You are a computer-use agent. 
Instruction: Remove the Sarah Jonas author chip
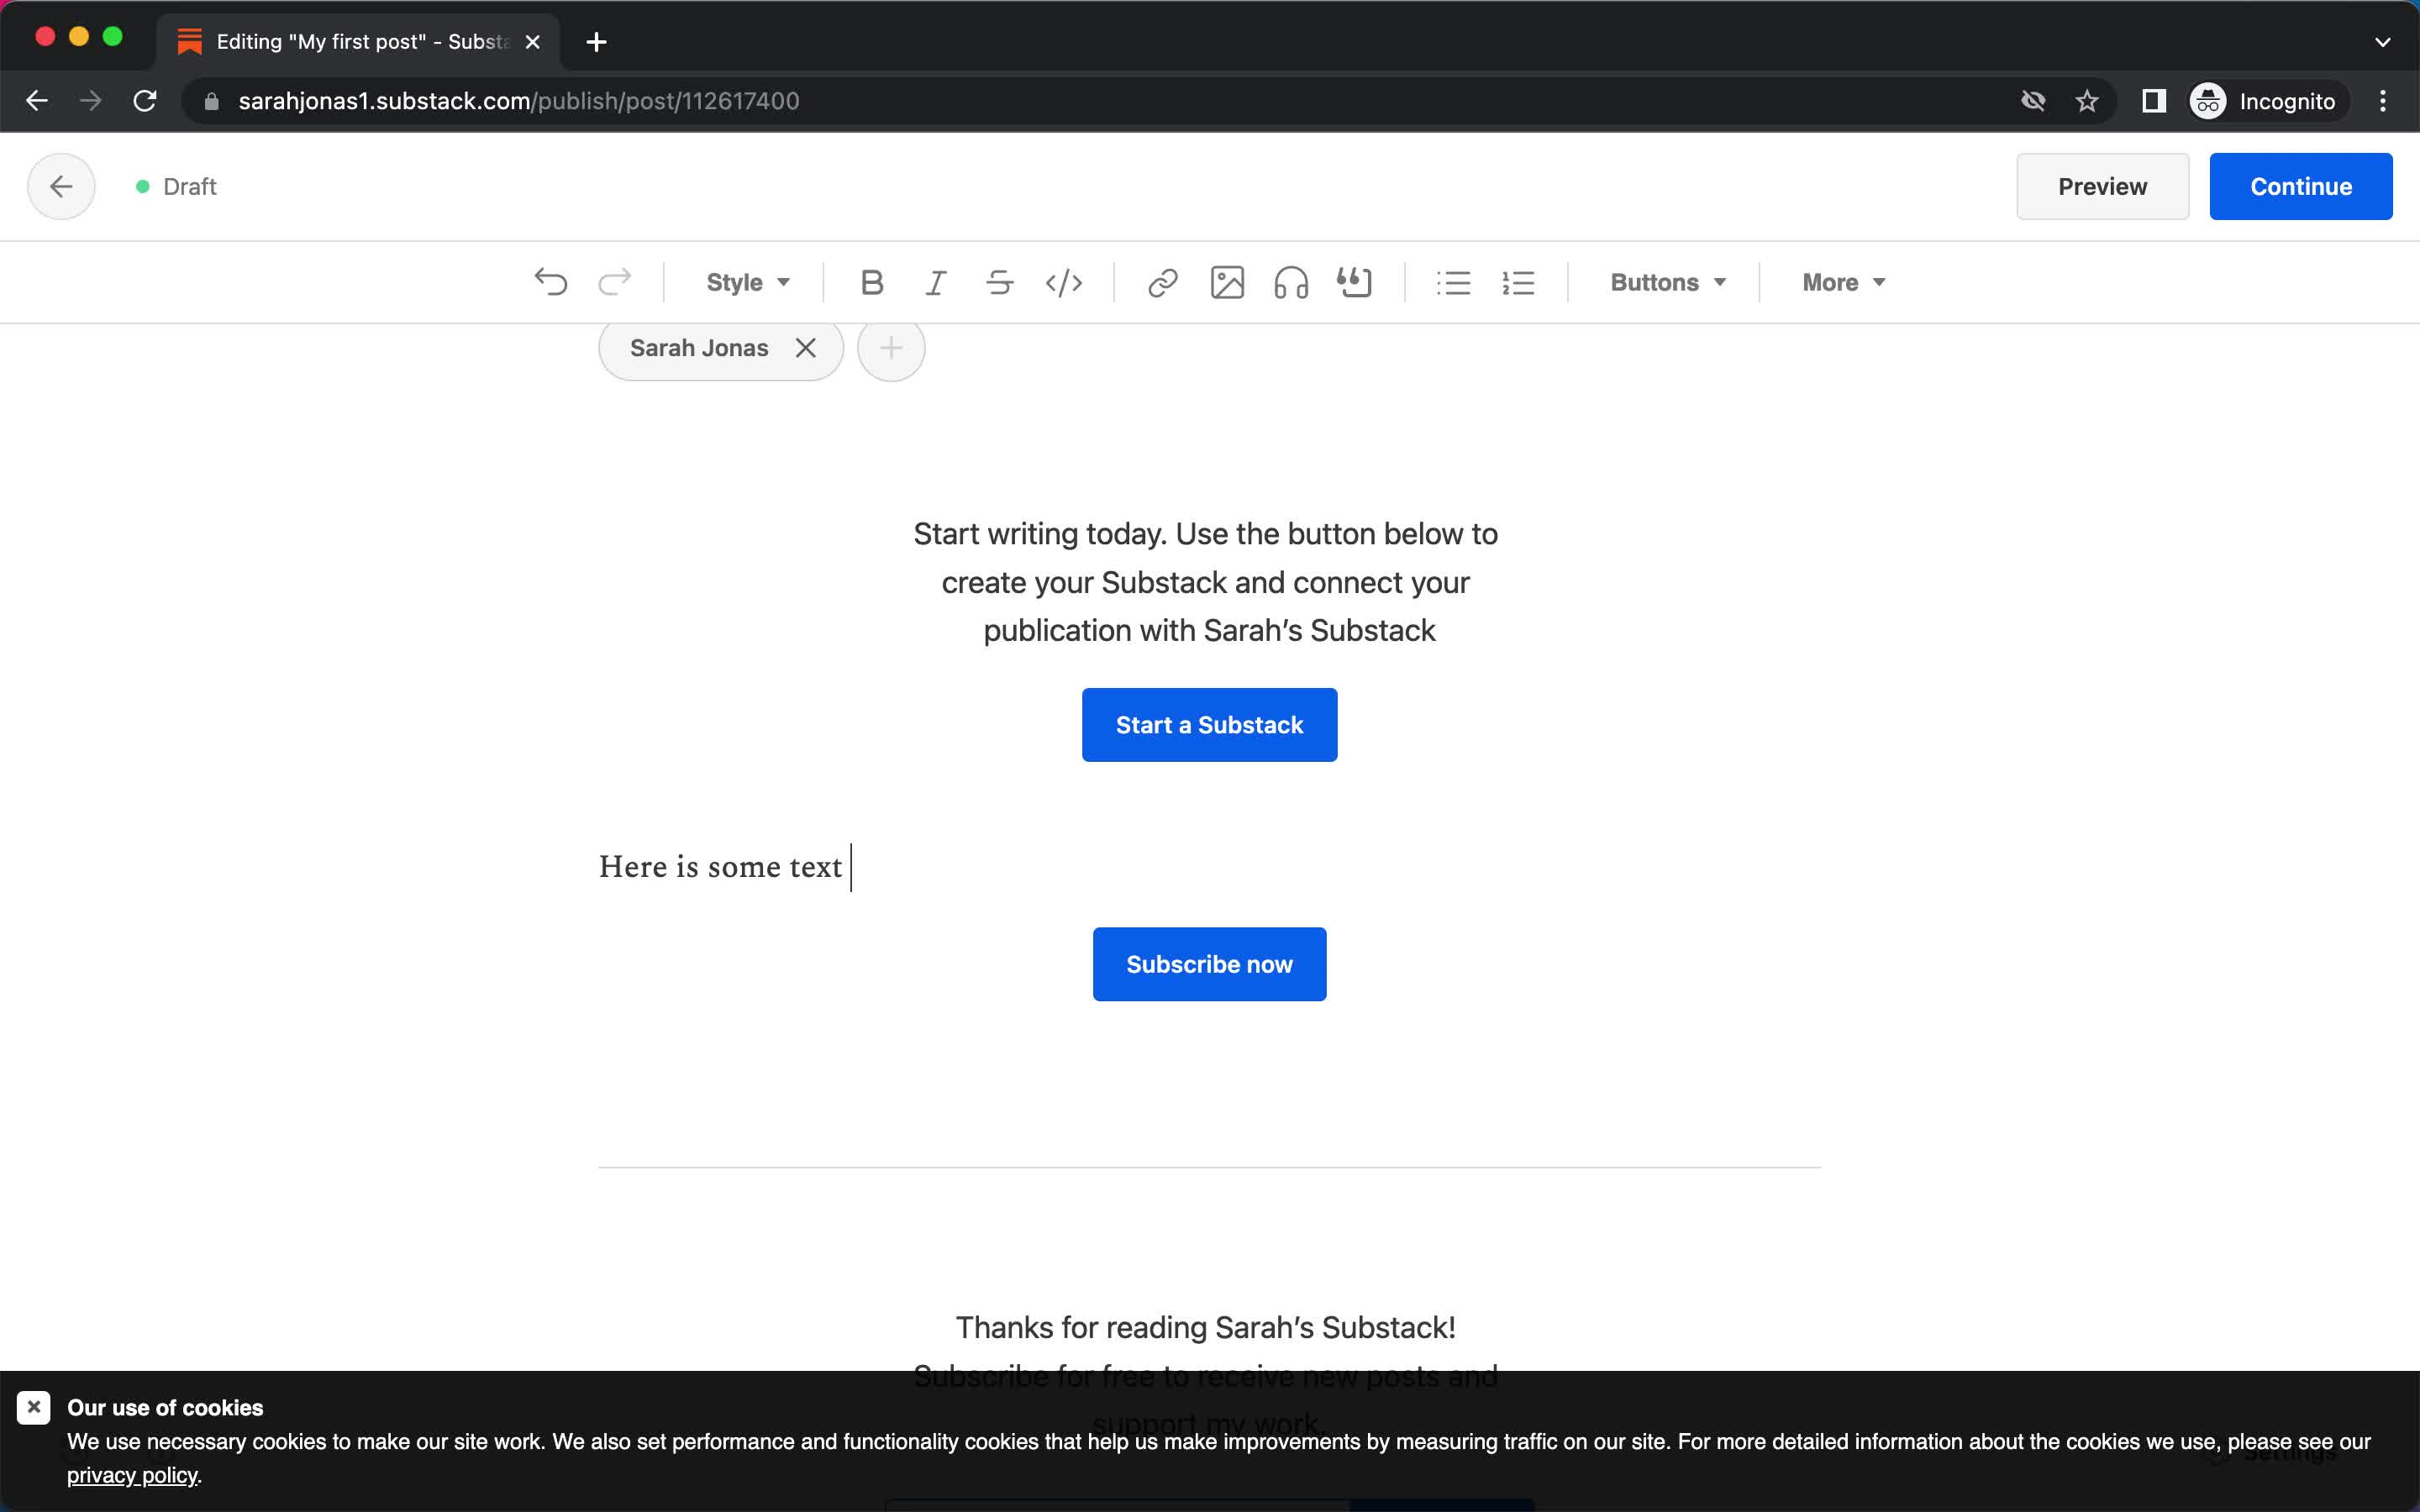pyautogui.click(x=806, y=348)
